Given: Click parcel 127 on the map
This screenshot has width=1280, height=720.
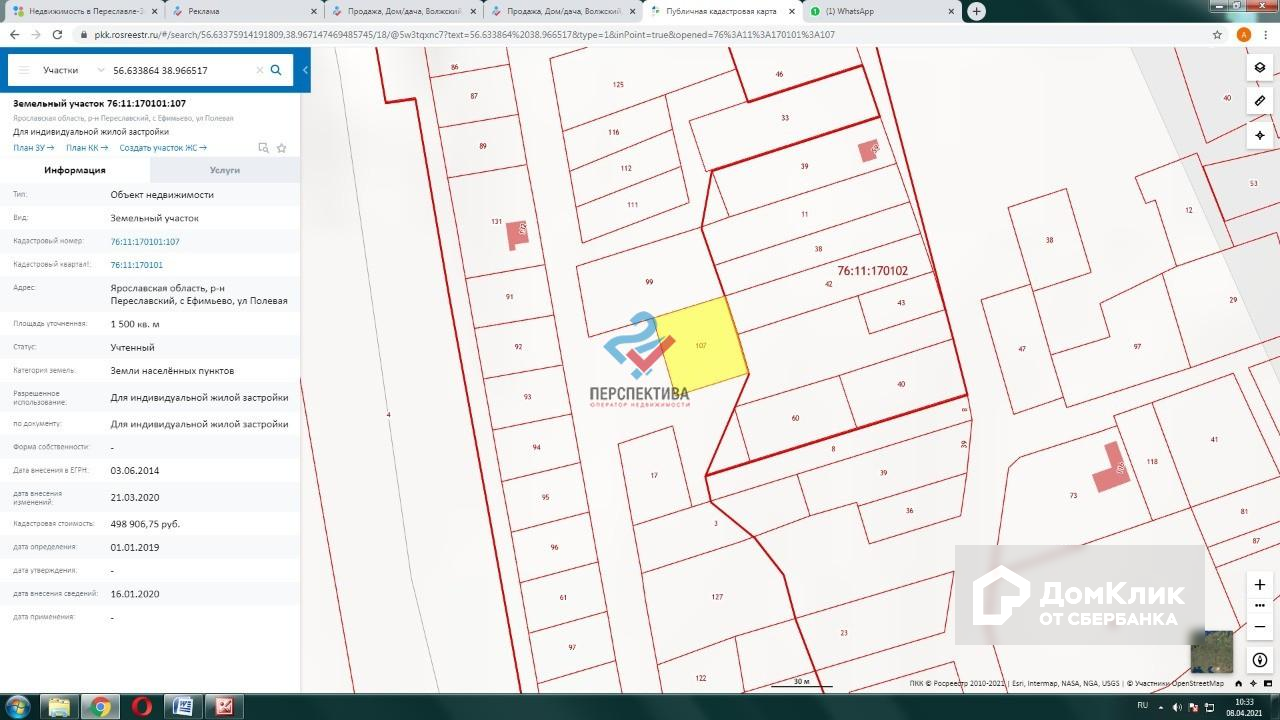Looking at the screenshot, I should pos(717,597).
